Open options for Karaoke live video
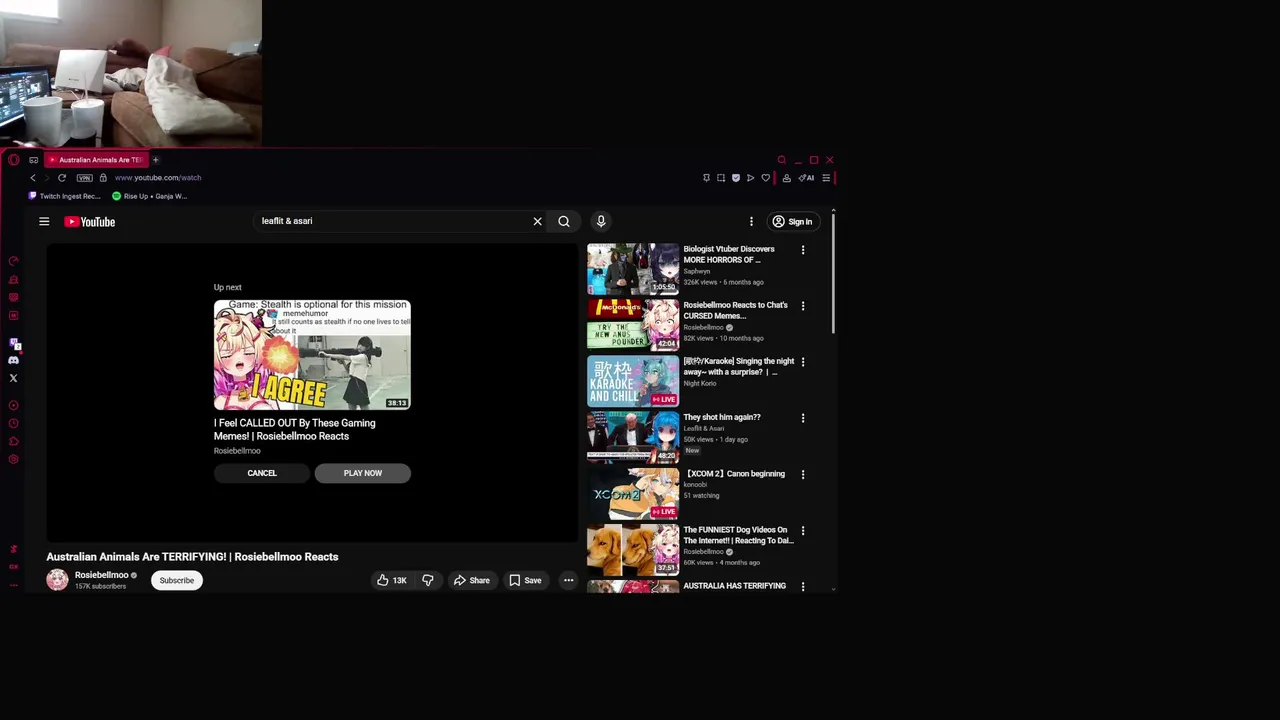 point(802,362)
